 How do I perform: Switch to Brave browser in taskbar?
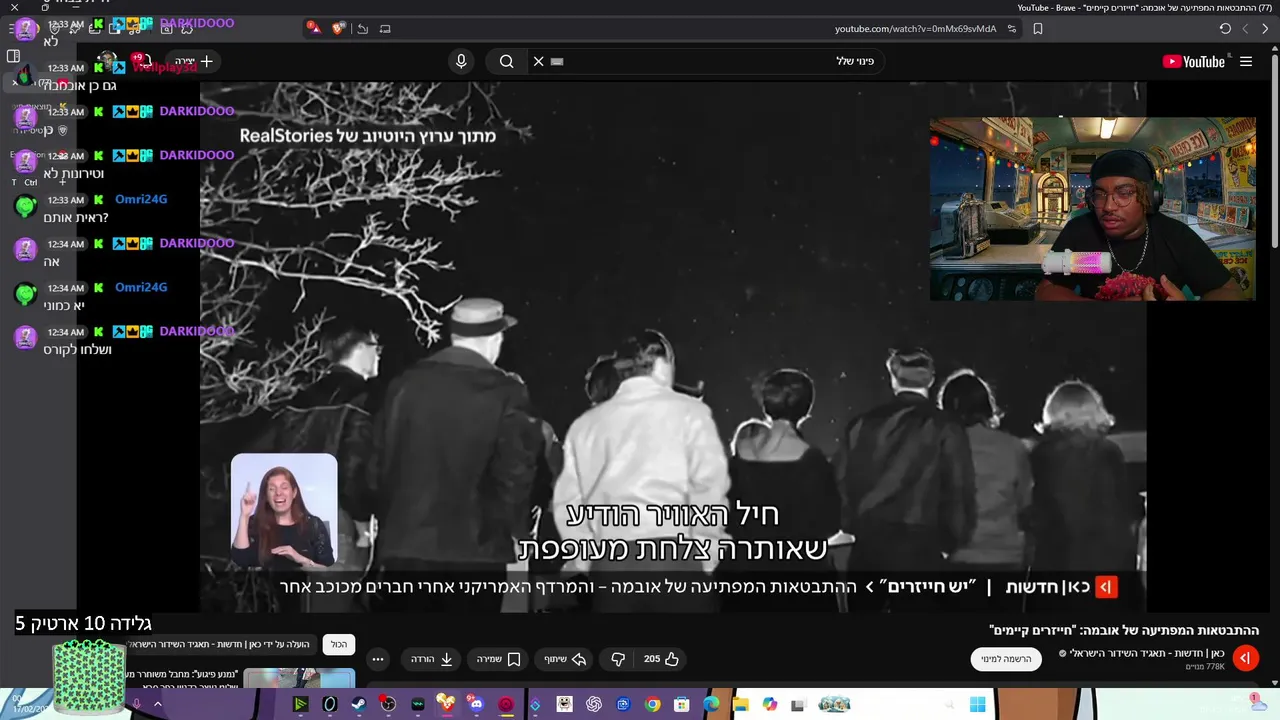coord(446,705)
